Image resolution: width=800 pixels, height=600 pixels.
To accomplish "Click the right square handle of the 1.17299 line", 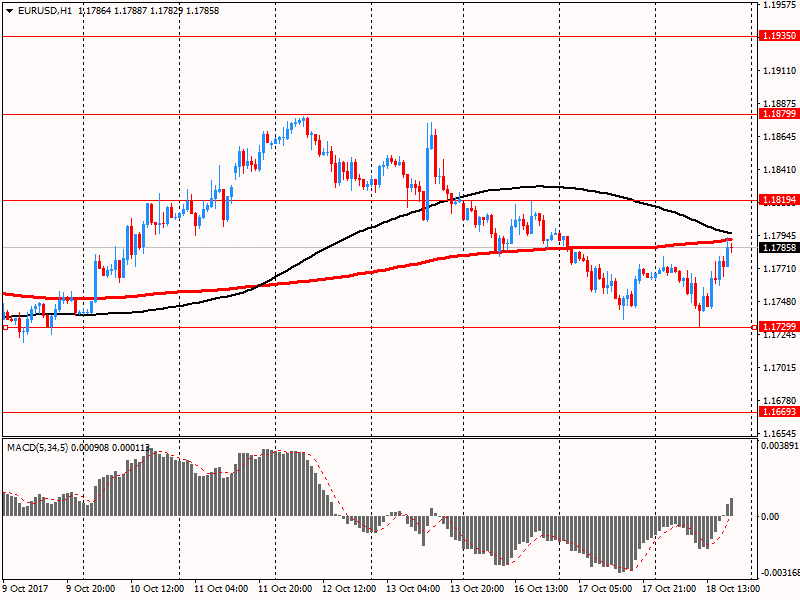I will click(755, 328).
